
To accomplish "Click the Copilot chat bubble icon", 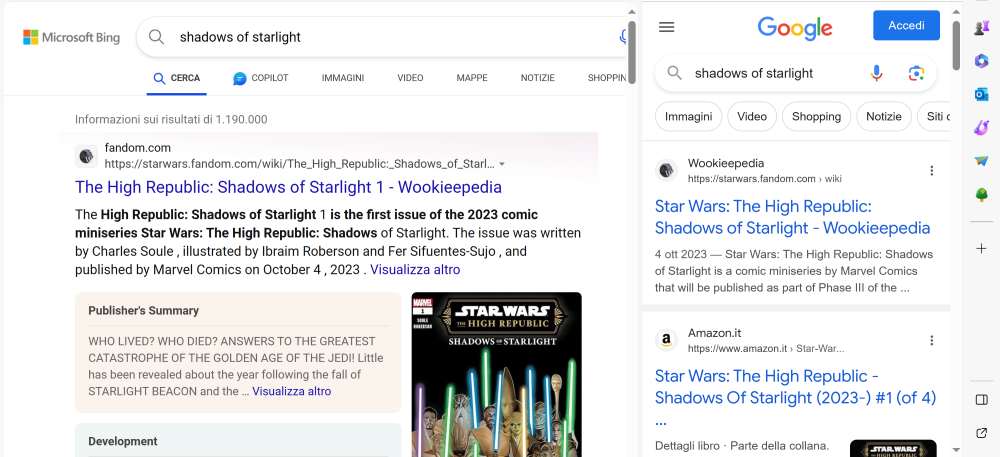I will coord(240,78).
